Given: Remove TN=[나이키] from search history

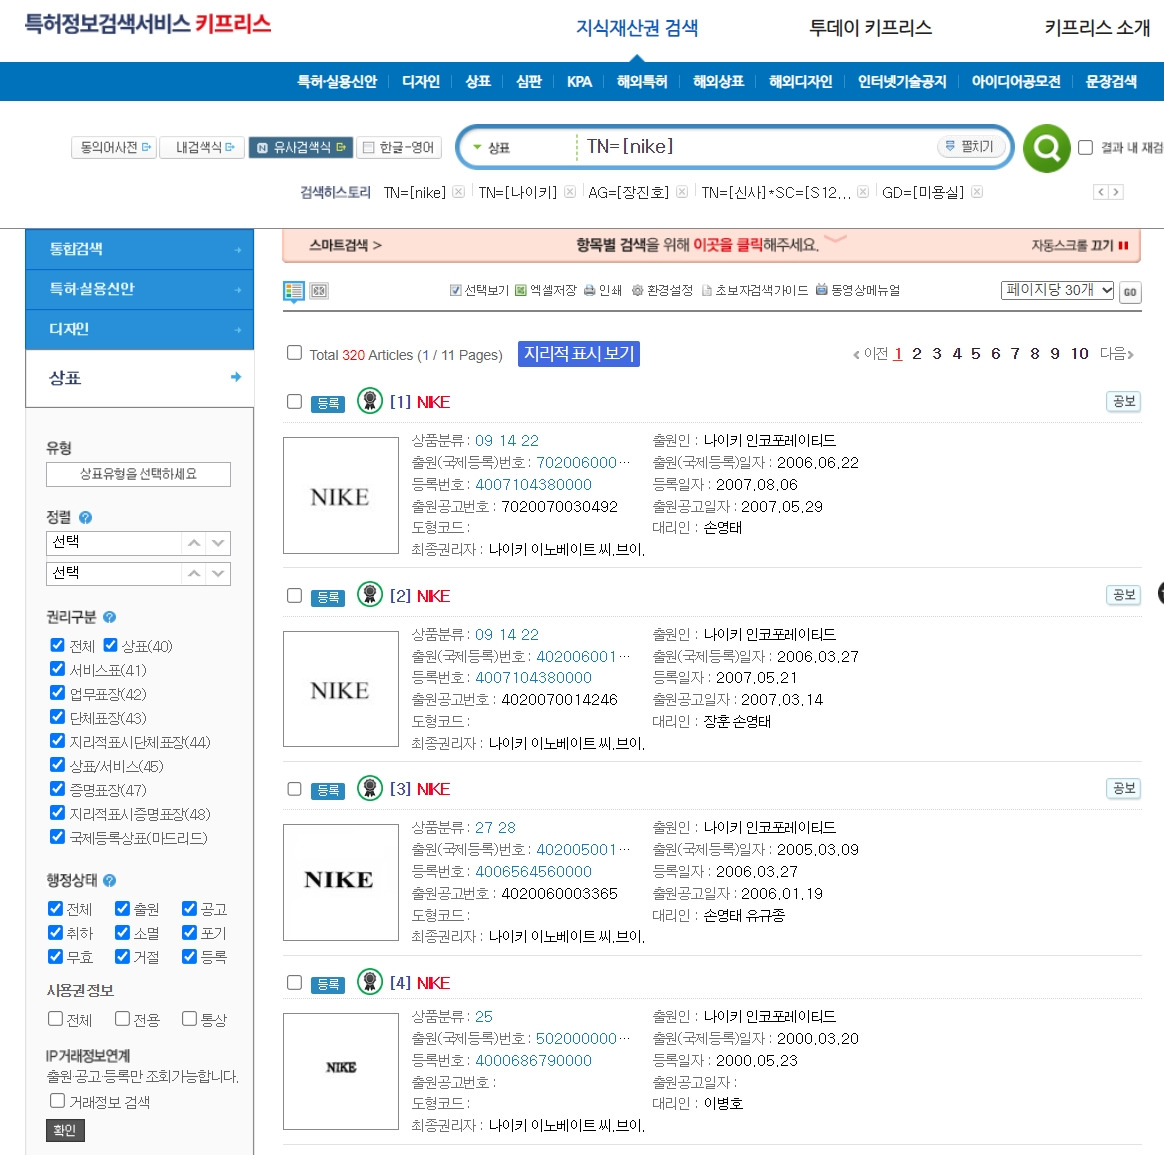Looking at the screenshot, I should tap(569, 192).
